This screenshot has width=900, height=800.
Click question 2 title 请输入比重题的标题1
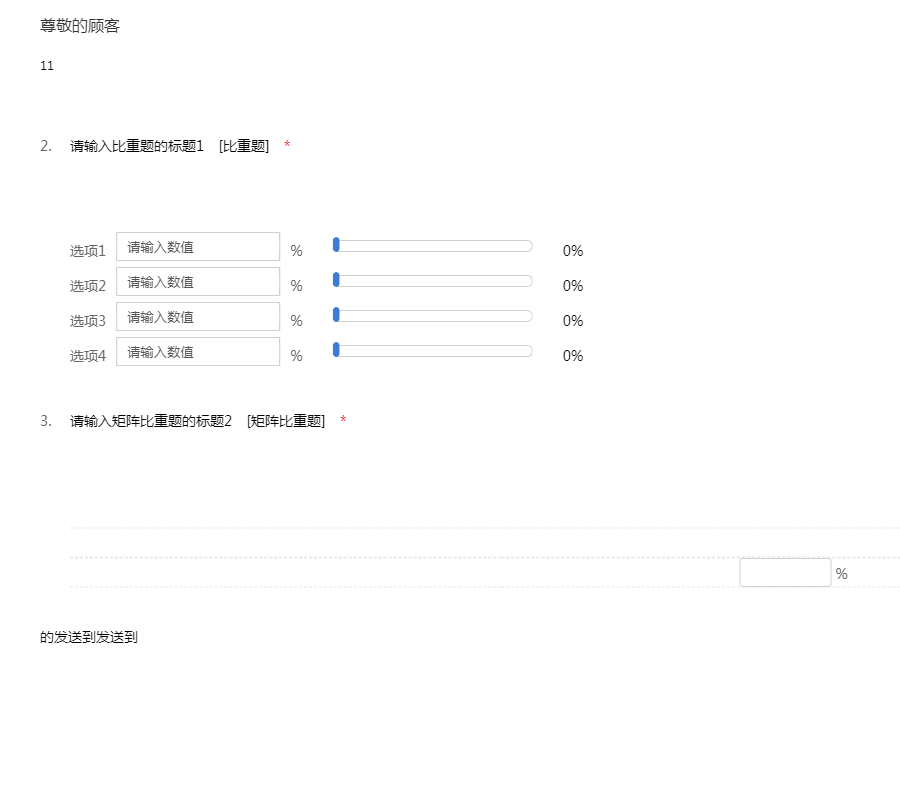coord(137,146)
